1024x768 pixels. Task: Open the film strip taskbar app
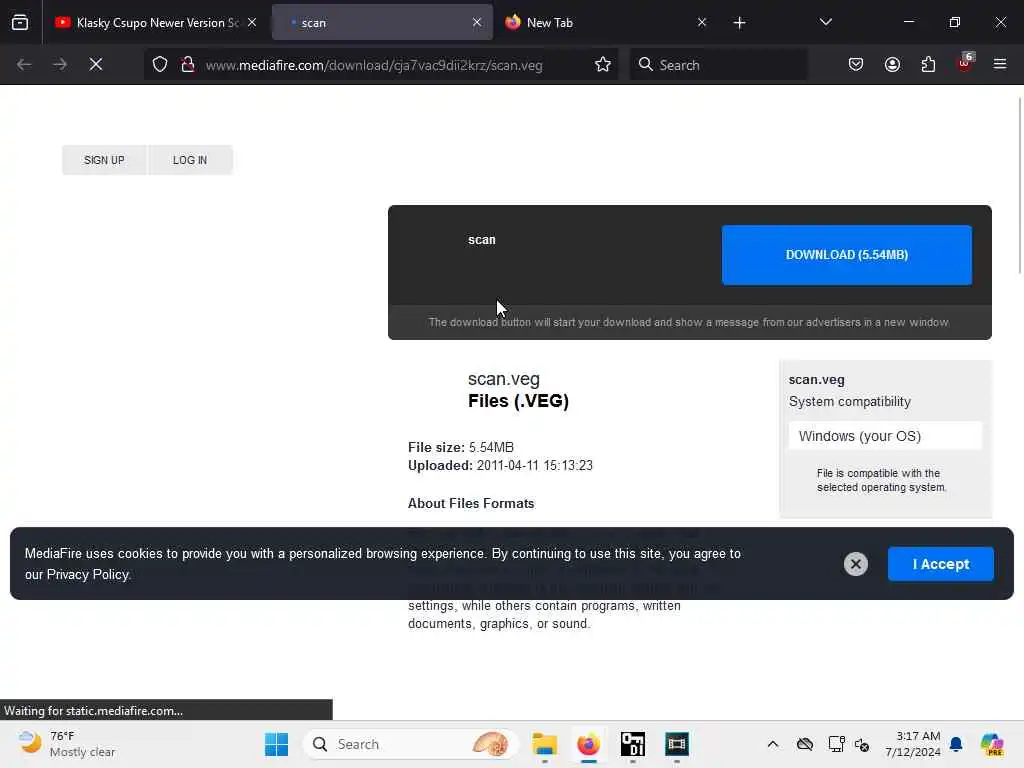677,744
